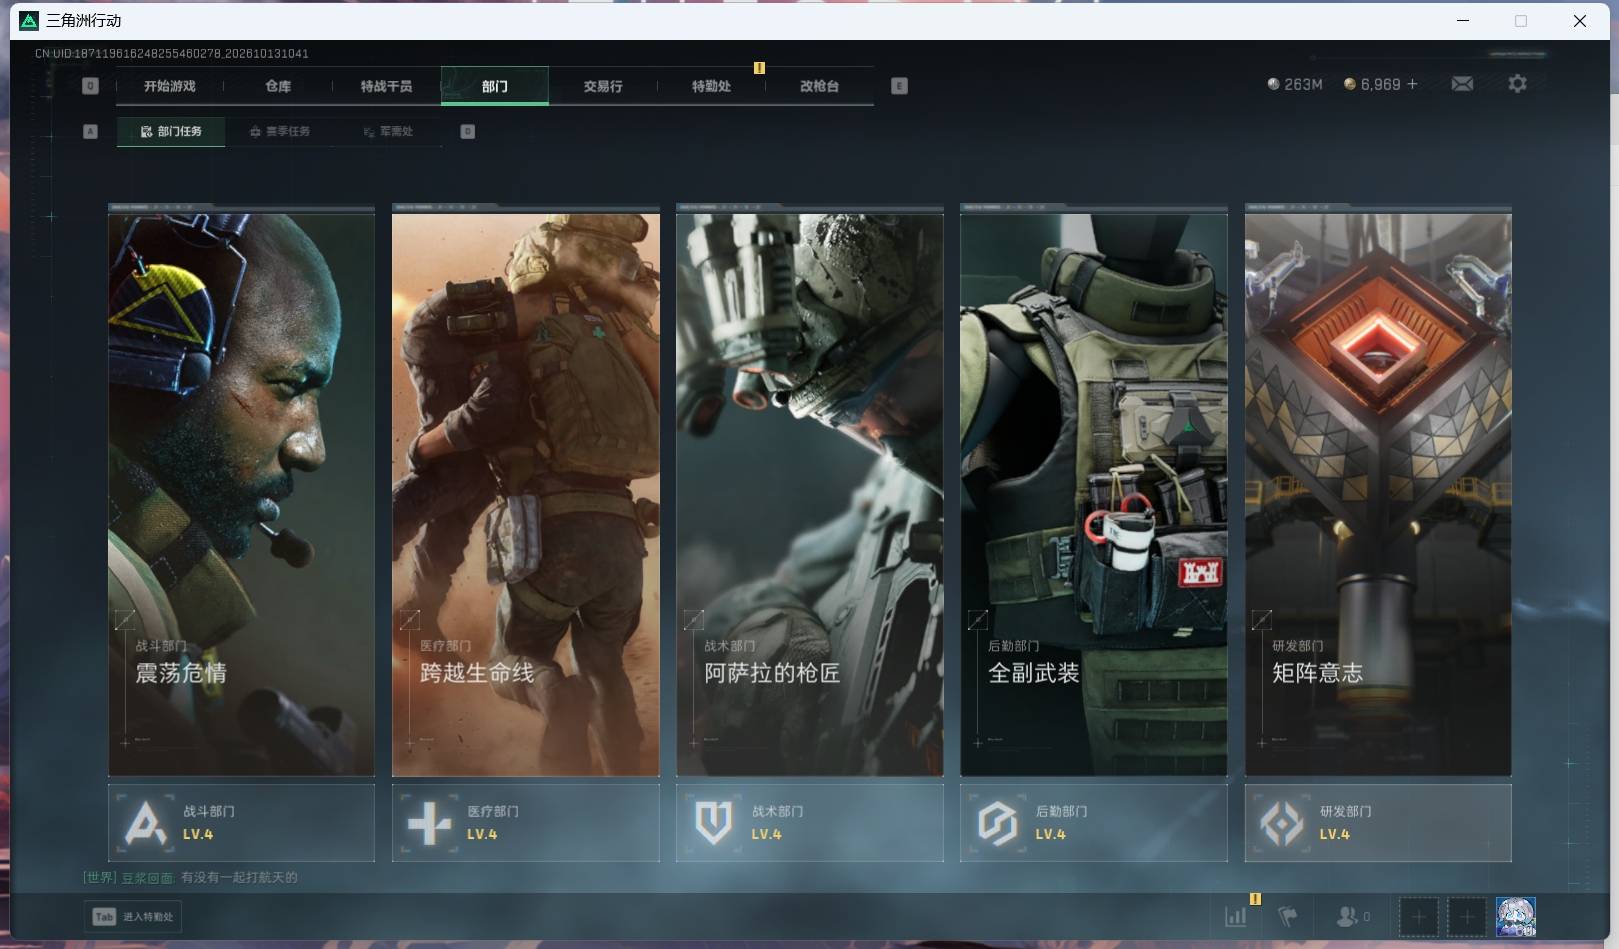Open the player avatar portrait
This screenshot has width=1619, height=949.
[x=1515, y=916]
